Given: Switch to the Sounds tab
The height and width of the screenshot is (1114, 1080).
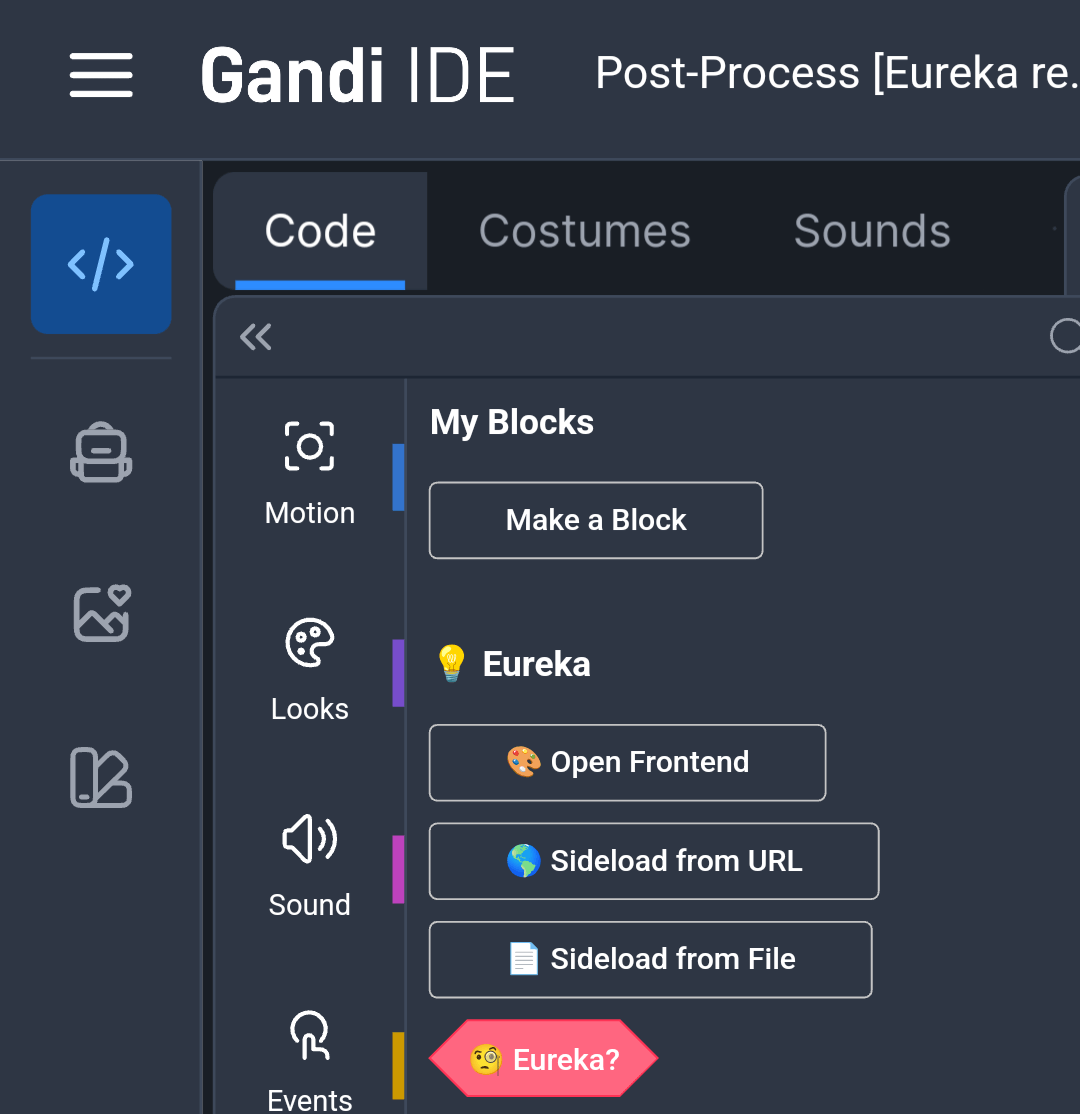Looking at the screenshot, I should pos(872,231).
